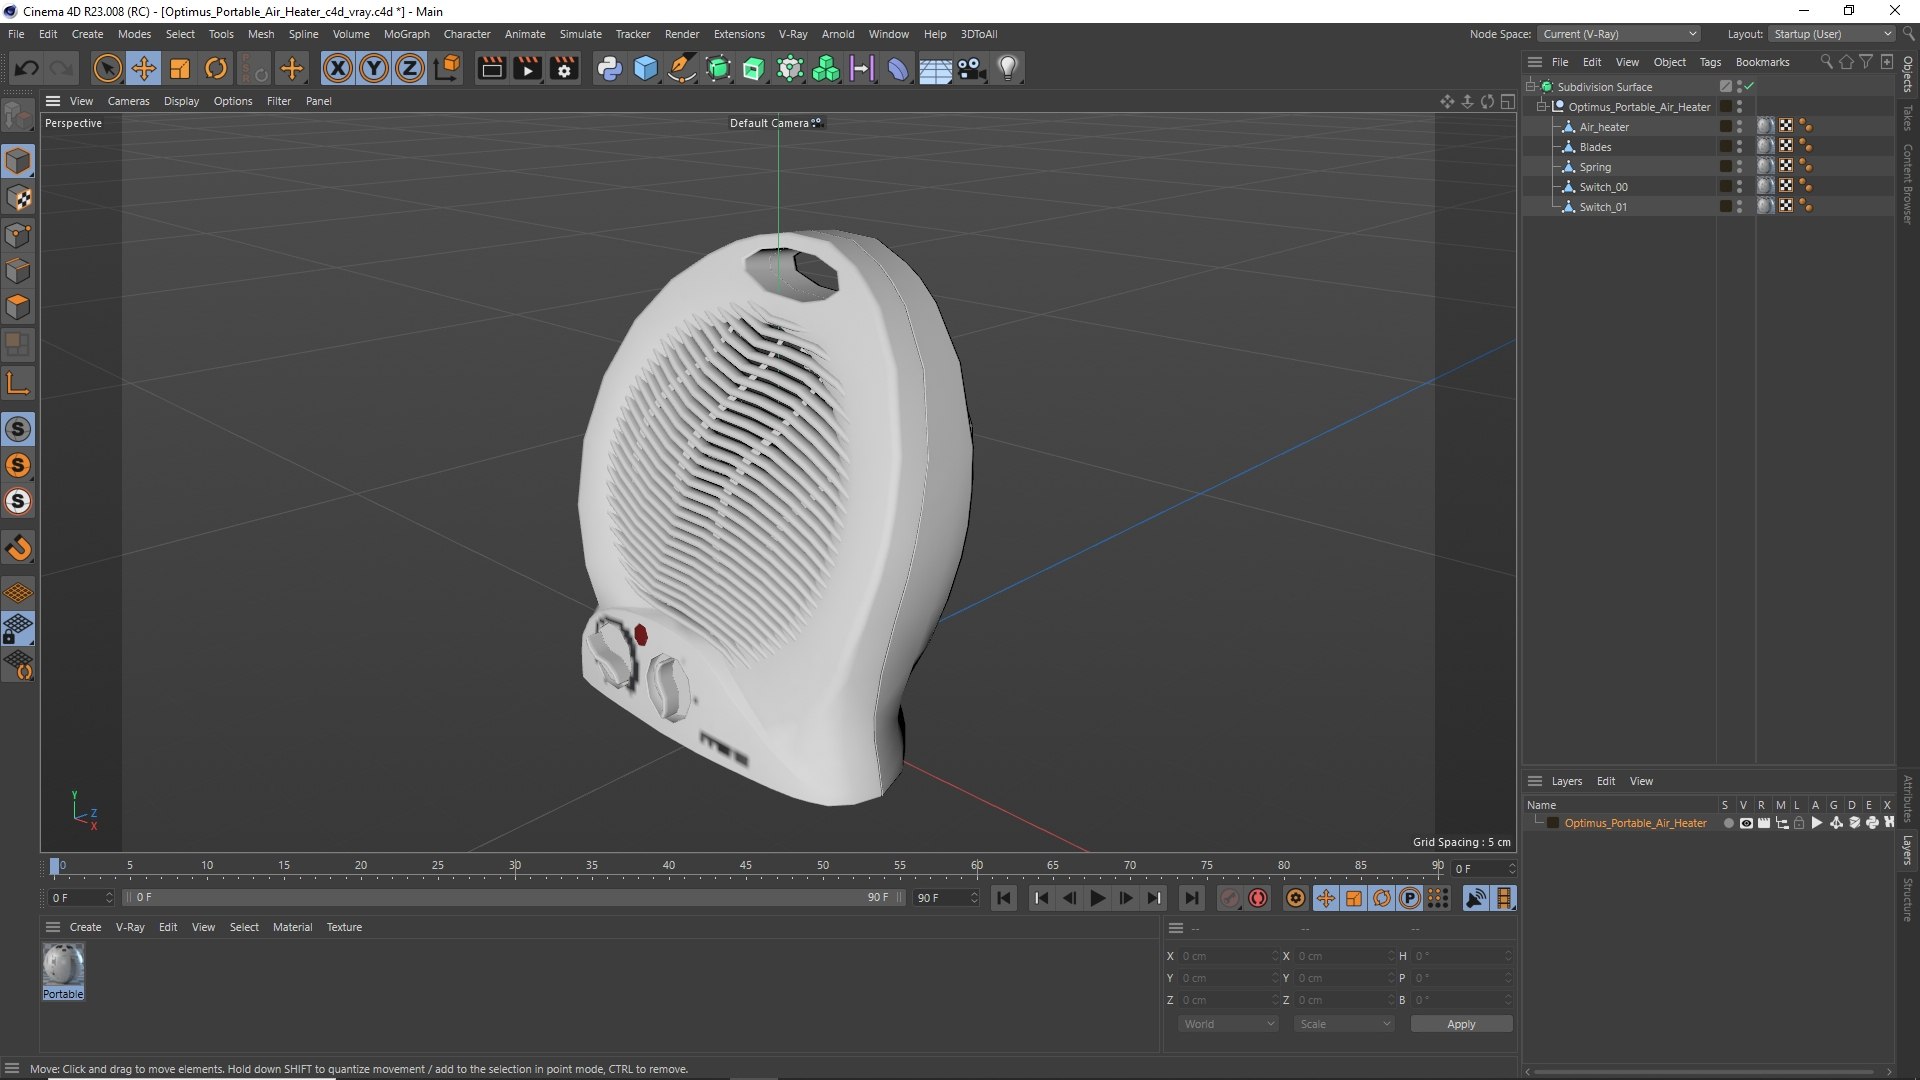The image size is (1920, 1080).
Task: Open the World coordinate dropdown
Action: coord(1228,1024)
